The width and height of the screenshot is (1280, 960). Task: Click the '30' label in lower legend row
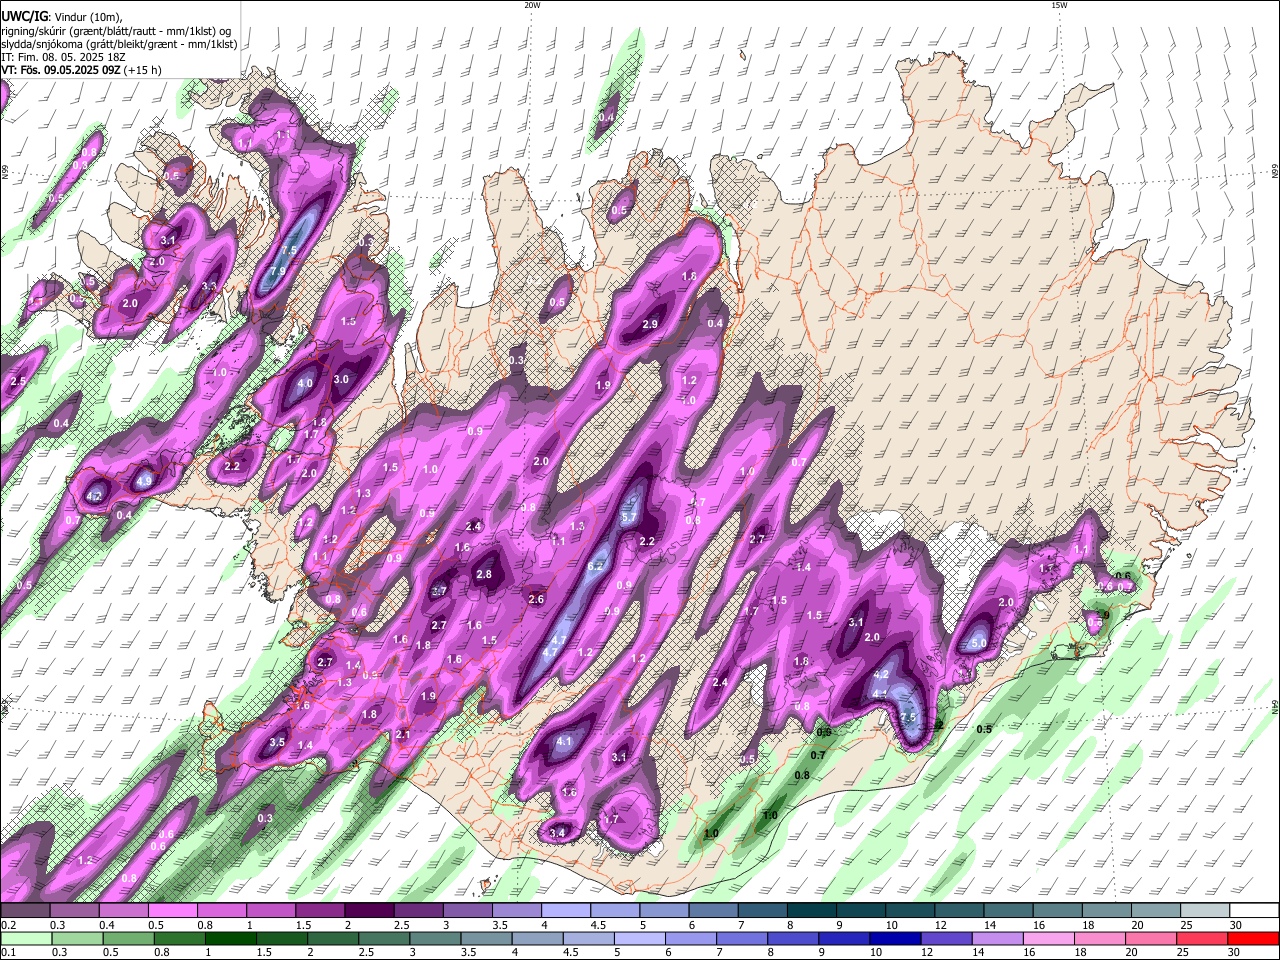coord(1233,952)
